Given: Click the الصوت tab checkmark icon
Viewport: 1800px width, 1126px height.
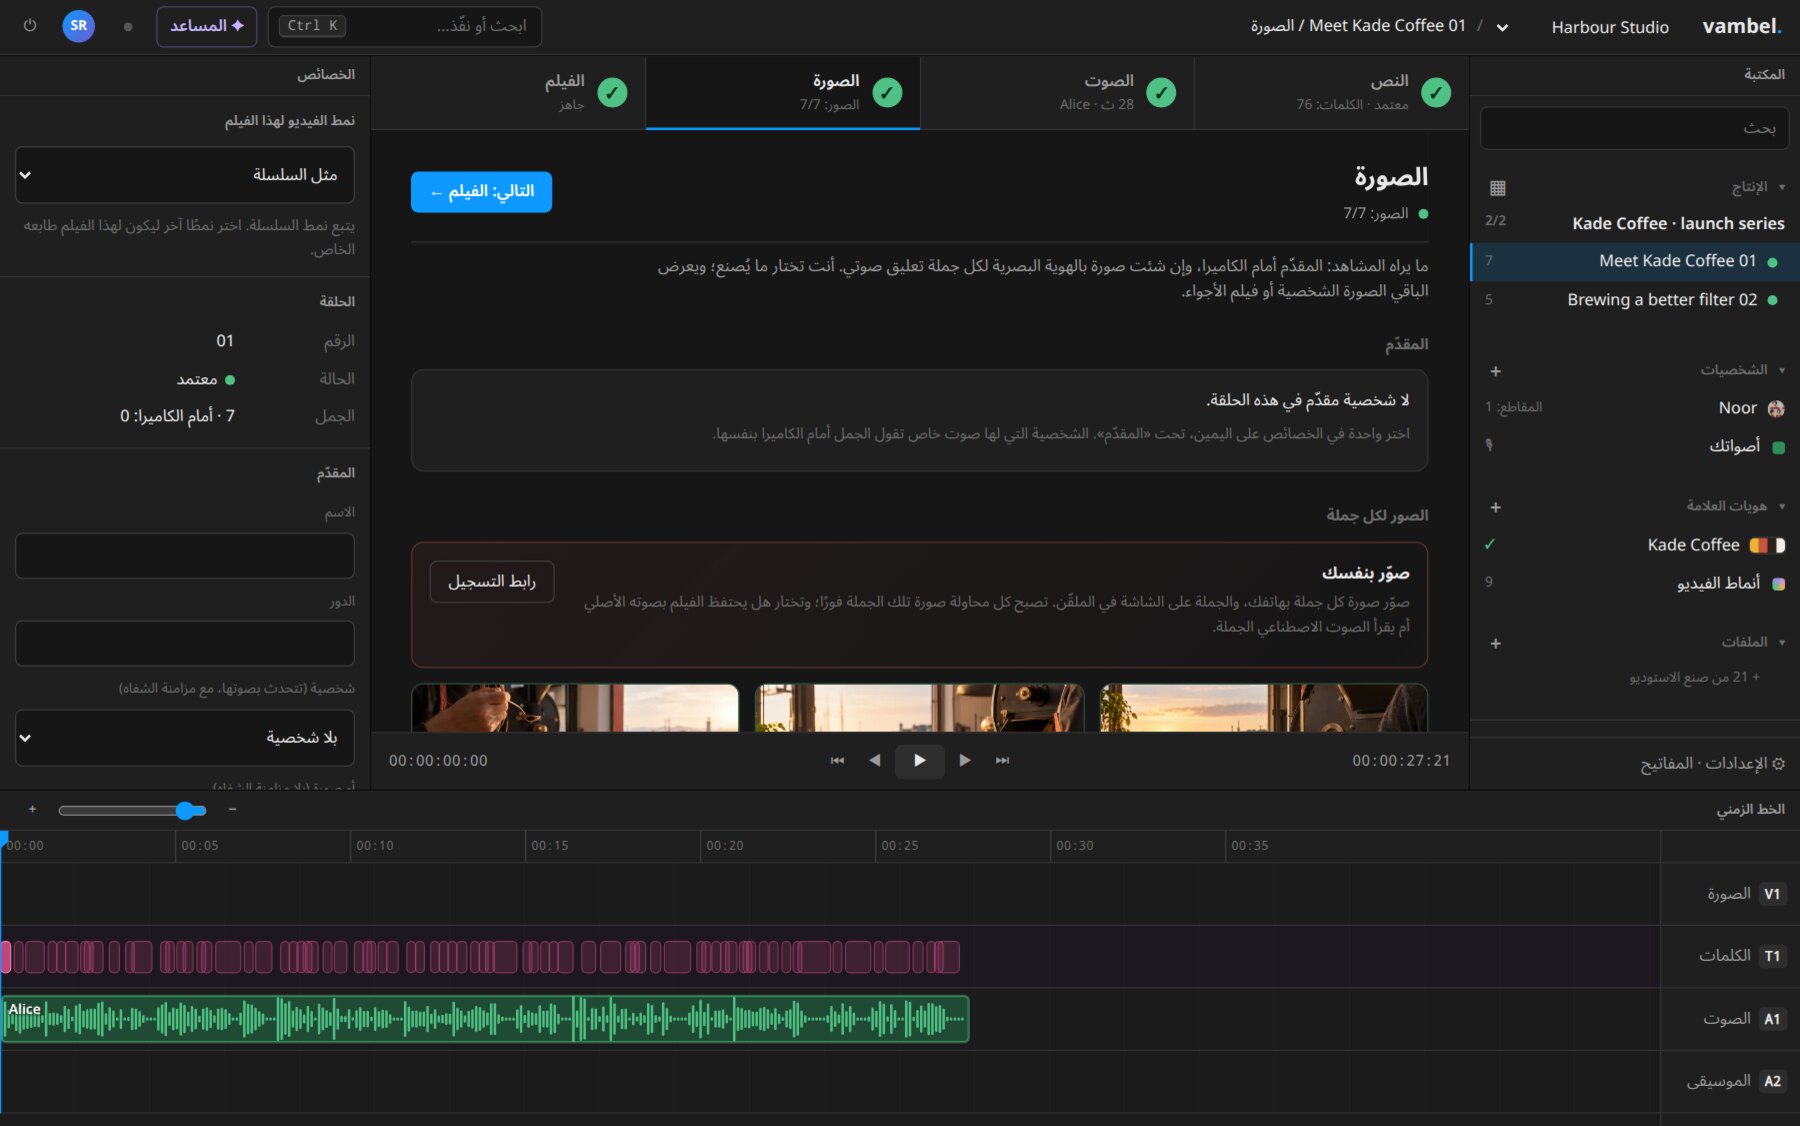Looking at the screenshot, I should pyautogui.click(x=1161, y=93).
